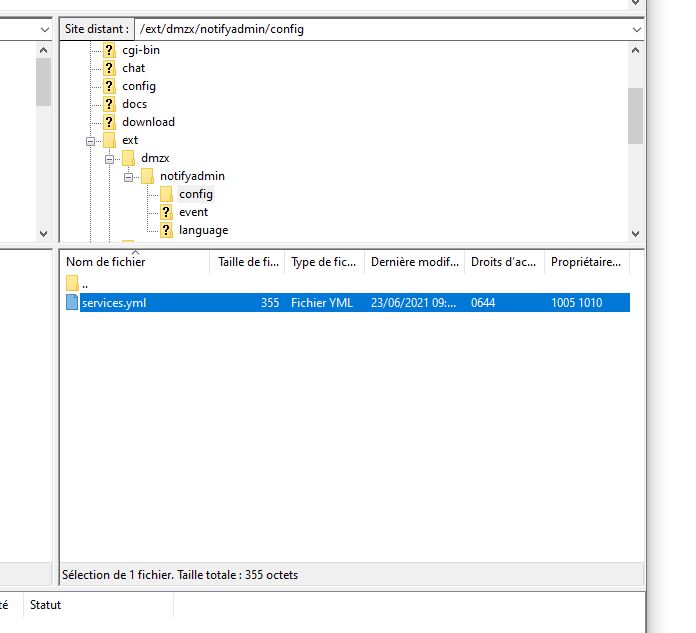Open the local site path dropdown
Viewport: 696px width, 633px height.
44,30
